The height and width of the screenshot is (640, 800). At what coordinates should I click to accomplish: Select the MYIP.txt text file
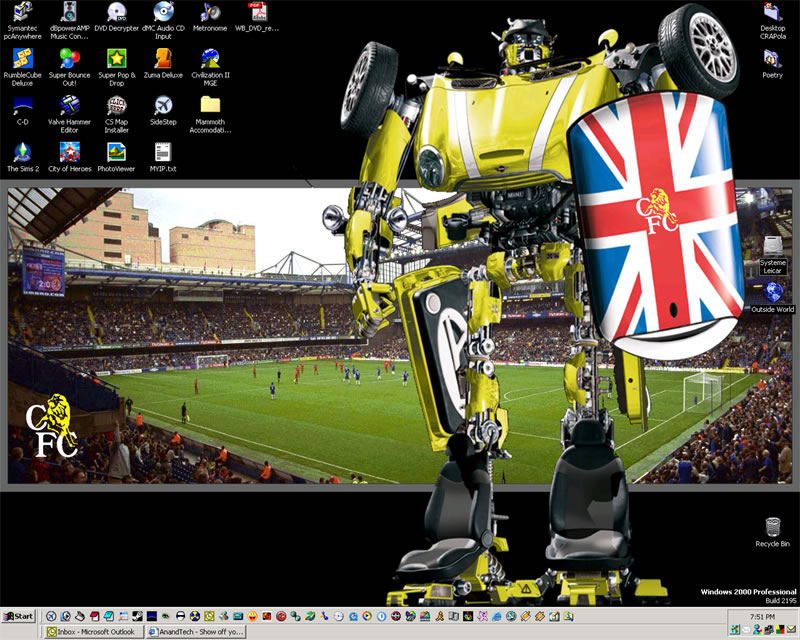pos(163,152)
